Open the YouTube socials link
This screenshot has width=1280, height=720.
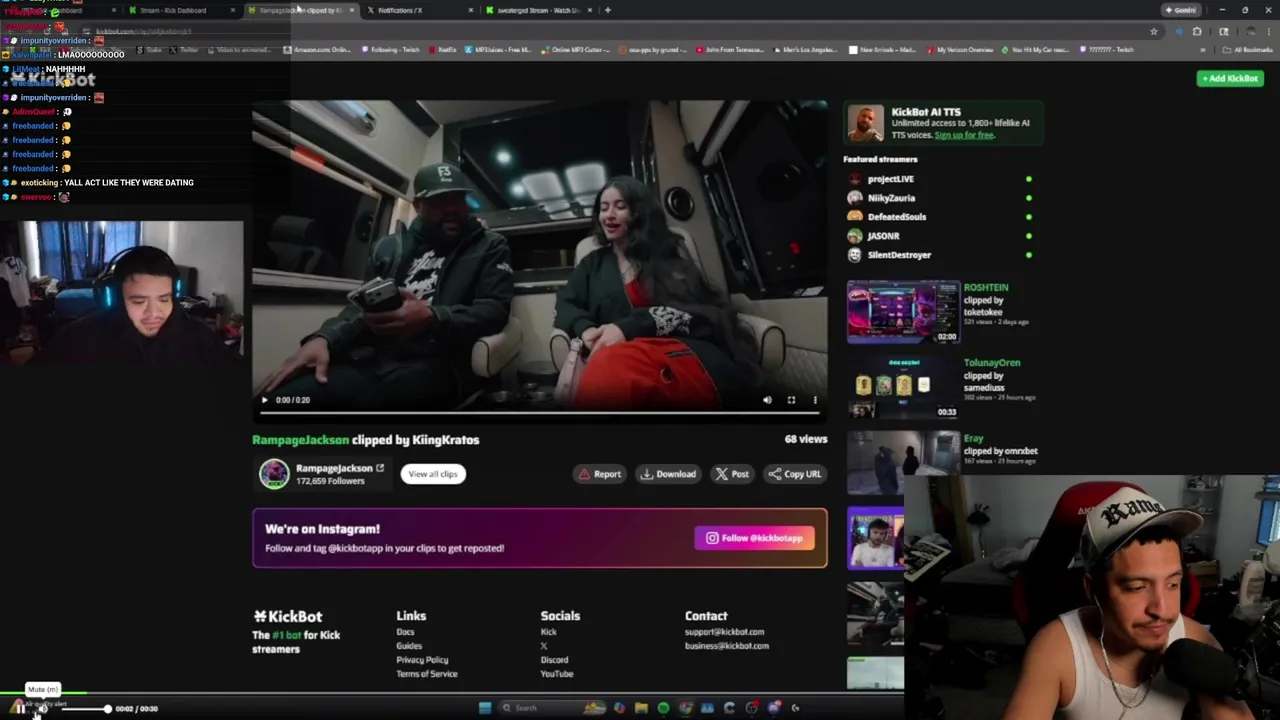[557, 674]
